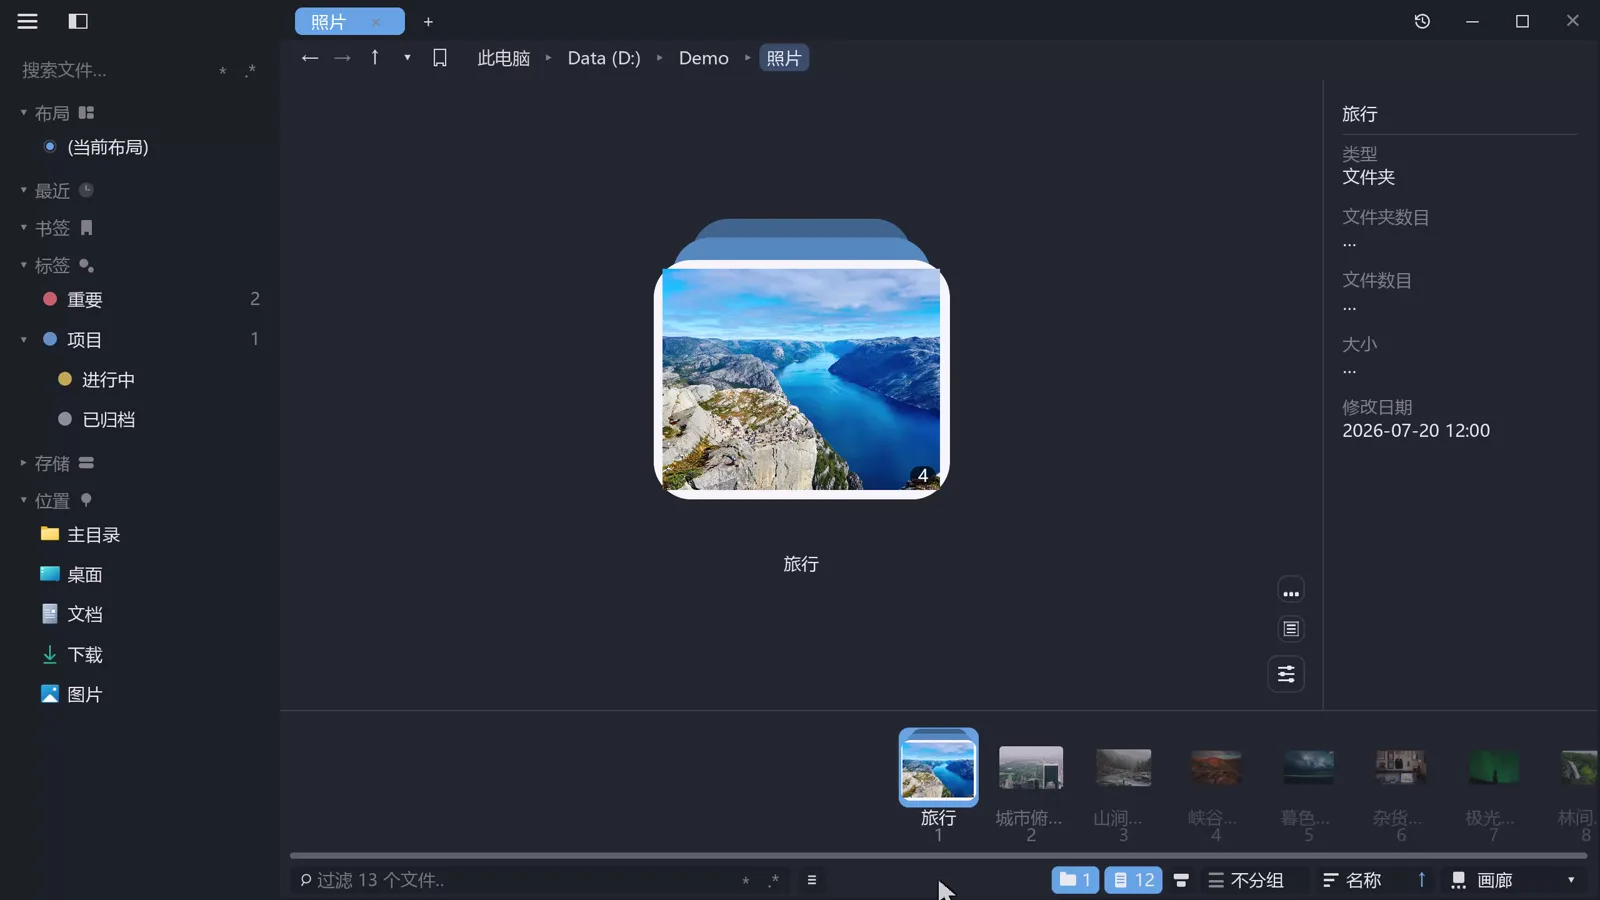
Task: Close the 照片 tab
Action: coord(376,22)
